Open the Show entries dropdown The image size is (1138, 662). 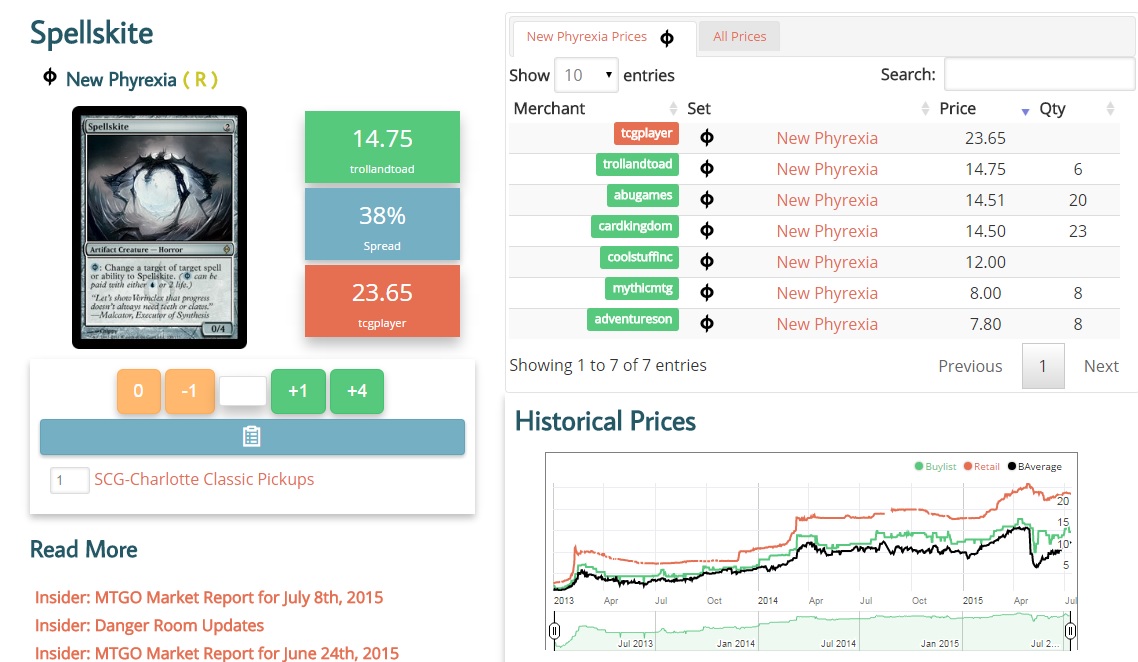pyautogui.click(x=586, y=75)
